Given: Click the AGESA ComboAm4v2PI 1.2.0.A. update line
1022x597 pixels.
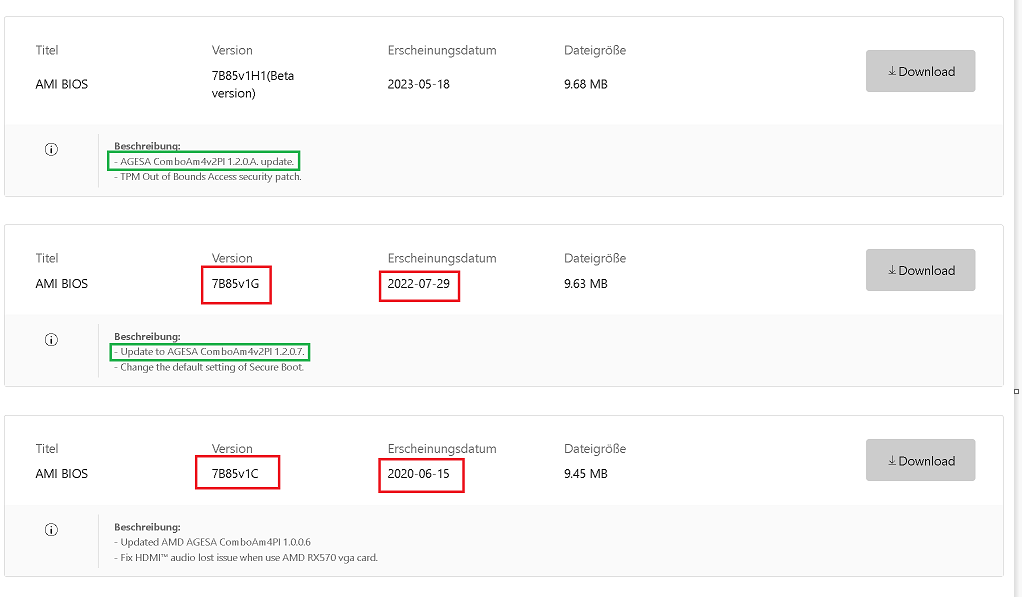Looking at the screenshot, I should click(x=204, y=161).
